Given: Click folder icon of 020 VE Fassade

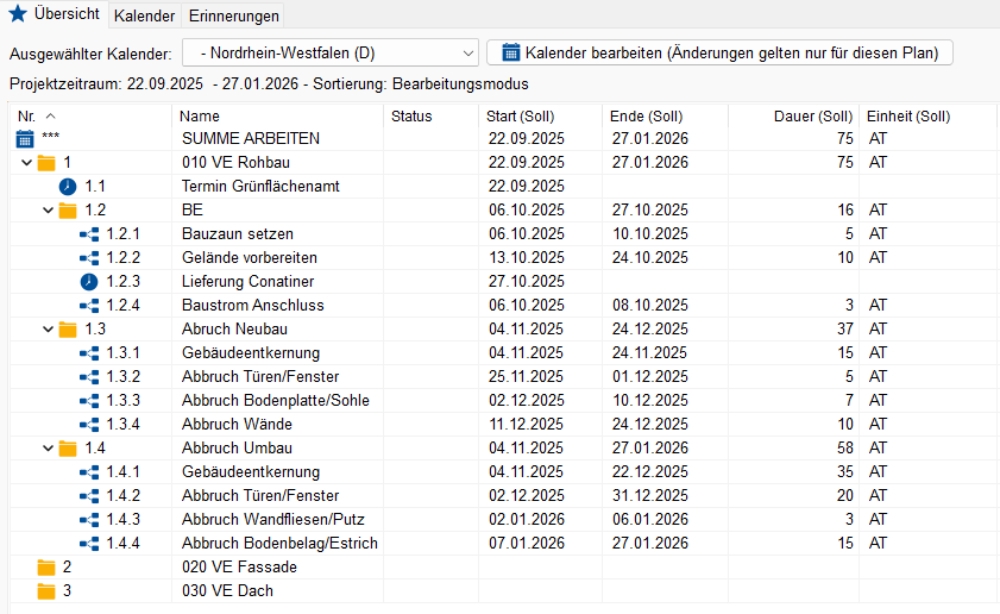Looking at the screenshot, I should (46, 567).
